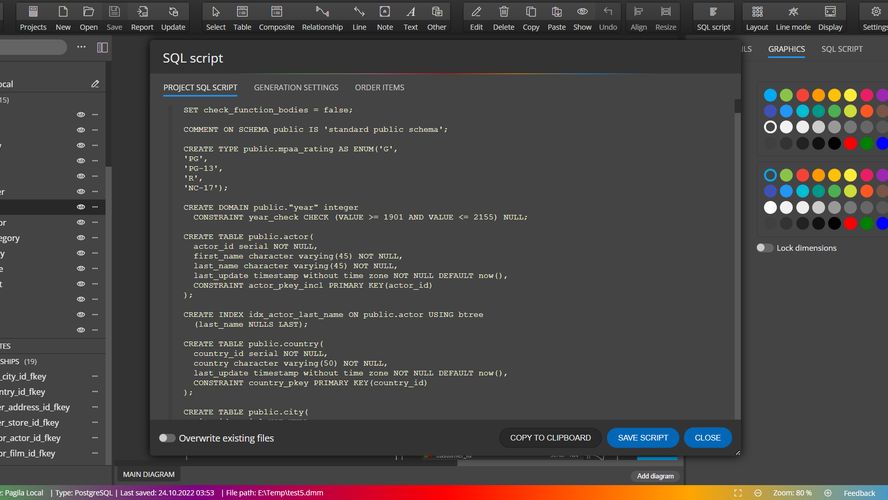Click the Resize toolbar icon

point(665,18)
